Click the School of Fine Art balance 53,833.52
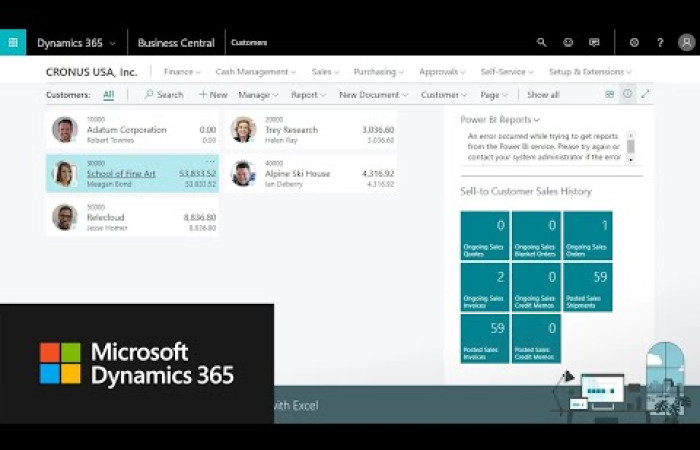Image resolution: width=700 pixels, height=450 pixels. pos(197,173)
